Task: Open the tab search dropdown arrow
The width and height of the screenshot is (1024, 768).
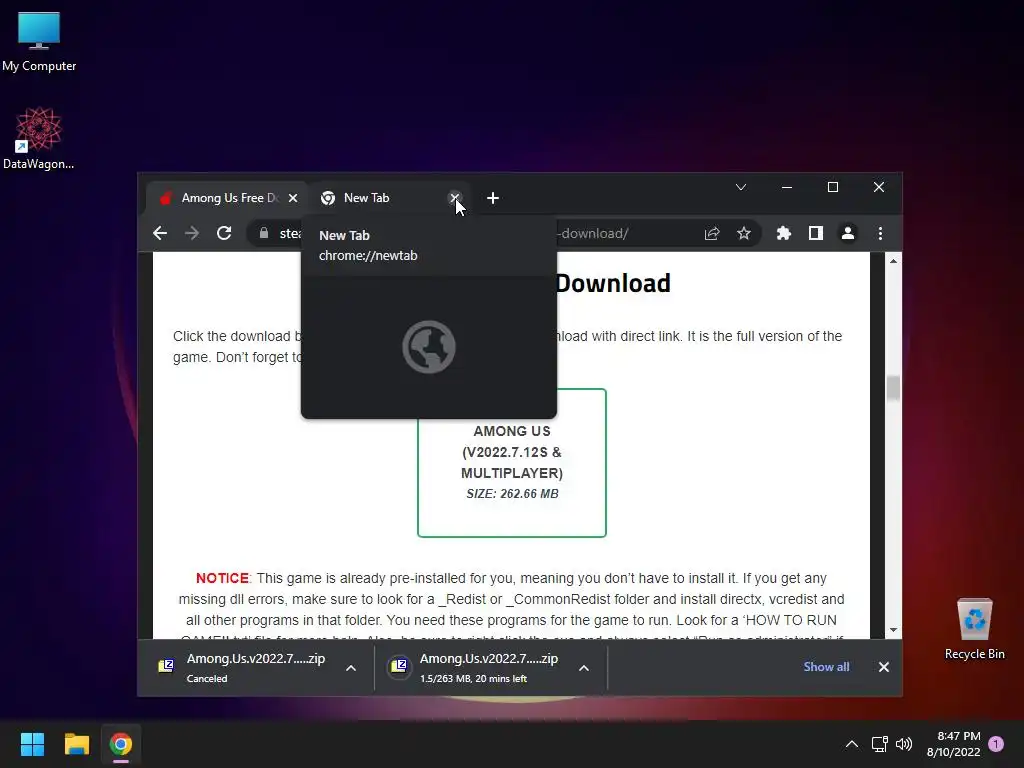Action: click(x=741, y=187)
